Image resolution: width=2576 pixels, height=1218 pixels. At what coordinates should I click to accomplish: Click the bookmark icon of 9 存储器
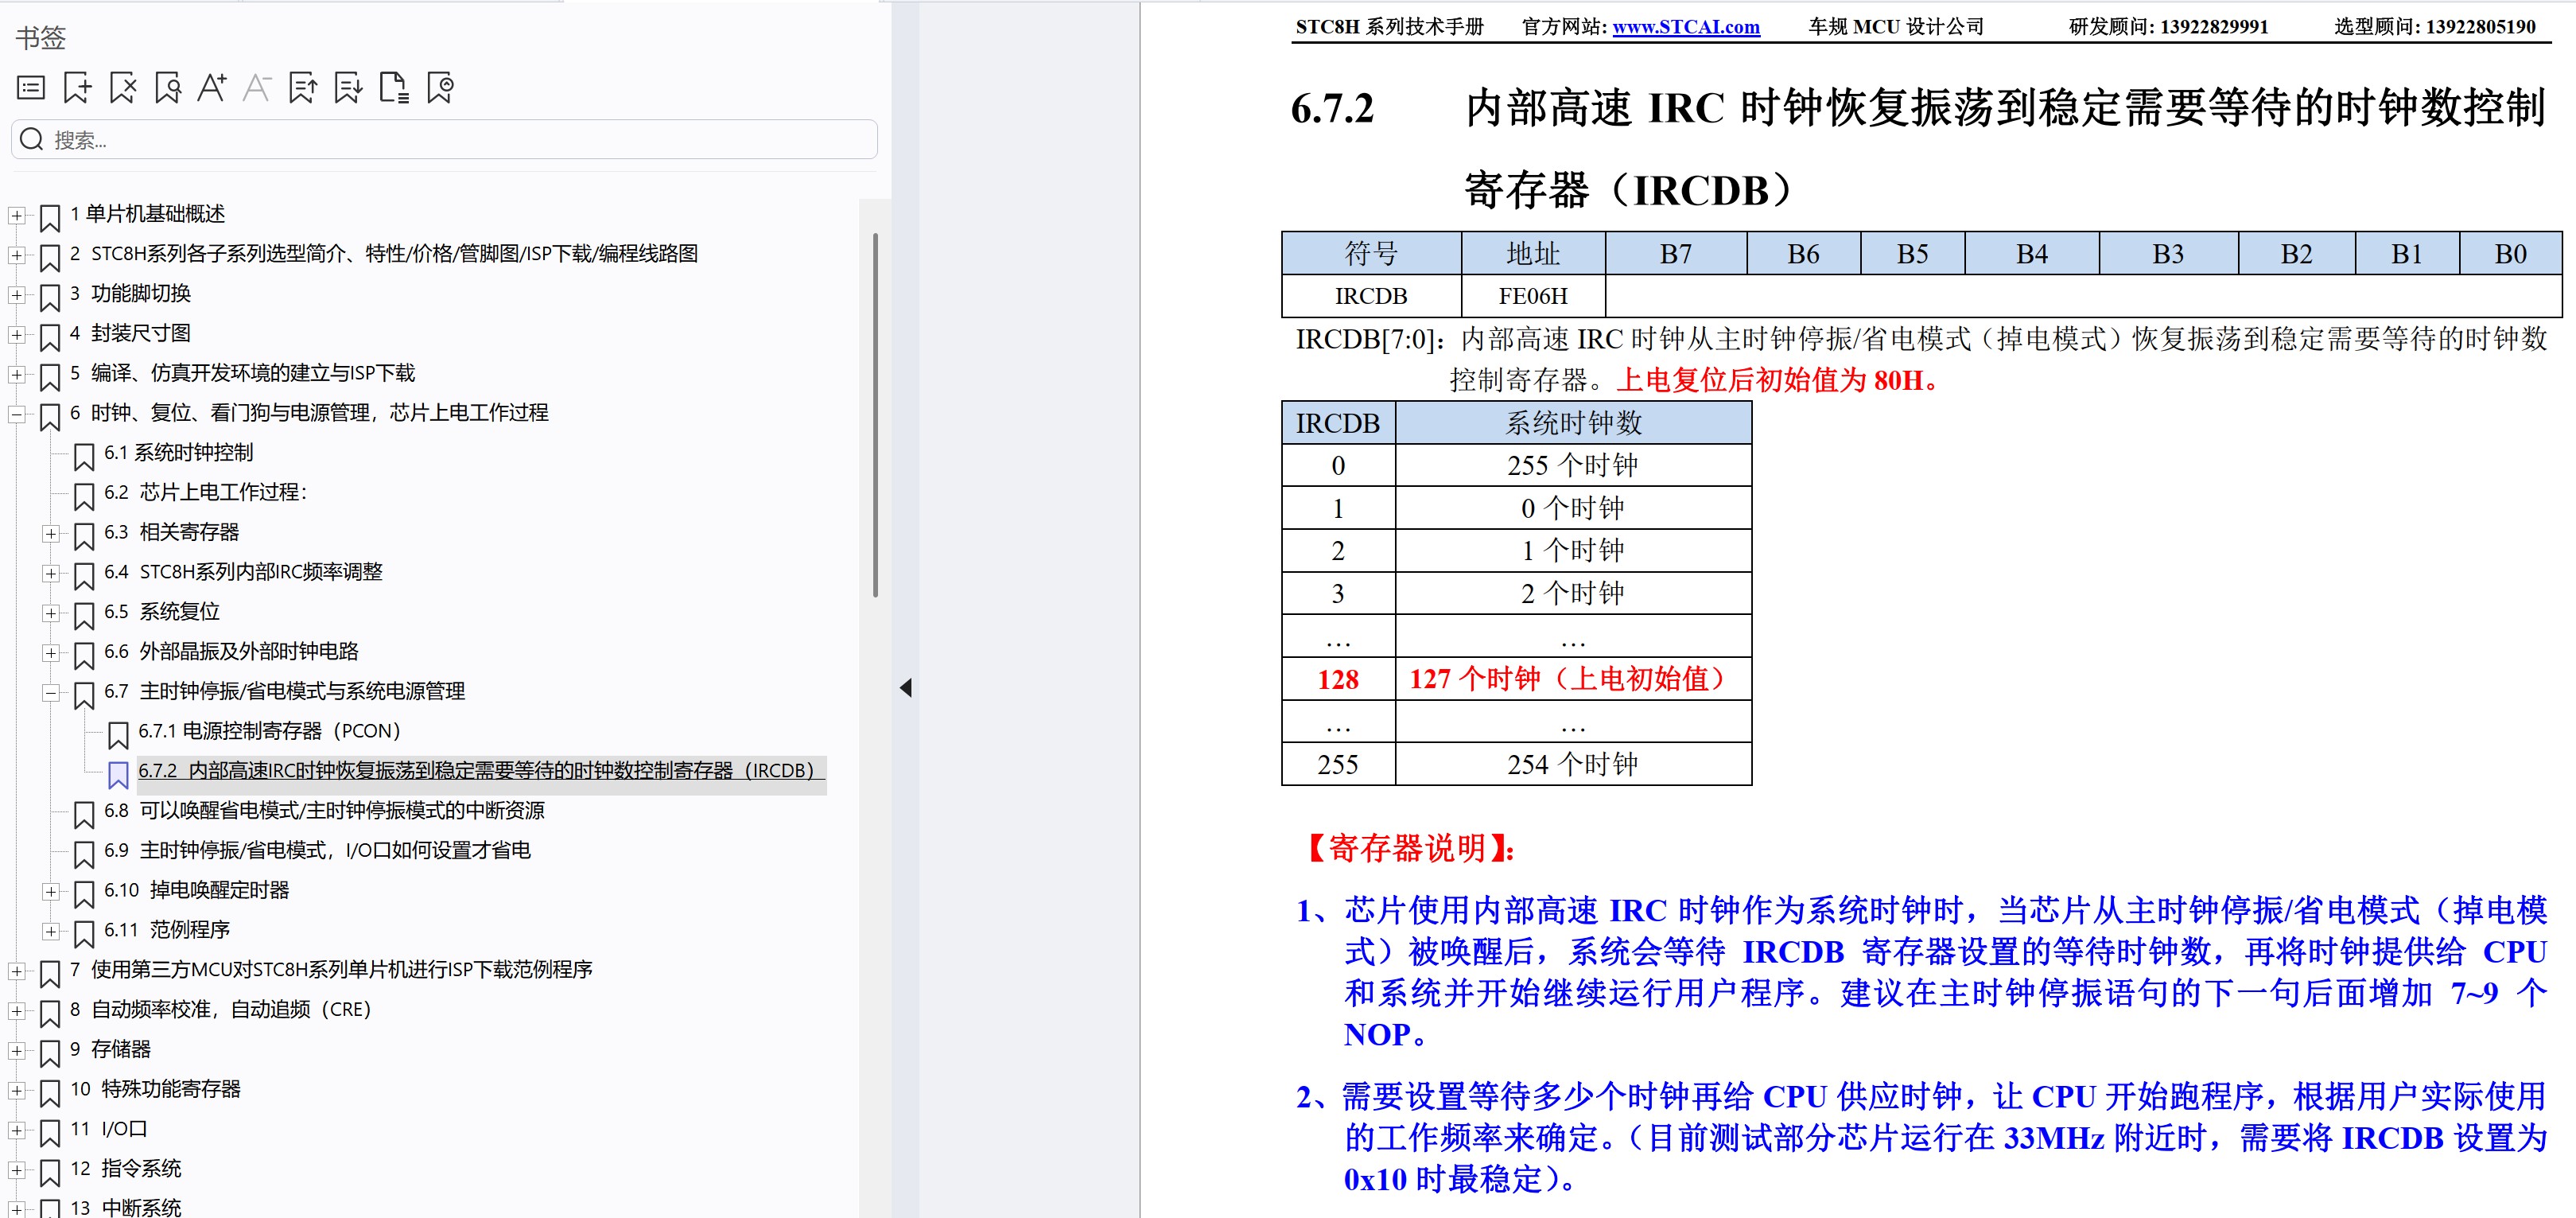click(x=50, y=1053)
